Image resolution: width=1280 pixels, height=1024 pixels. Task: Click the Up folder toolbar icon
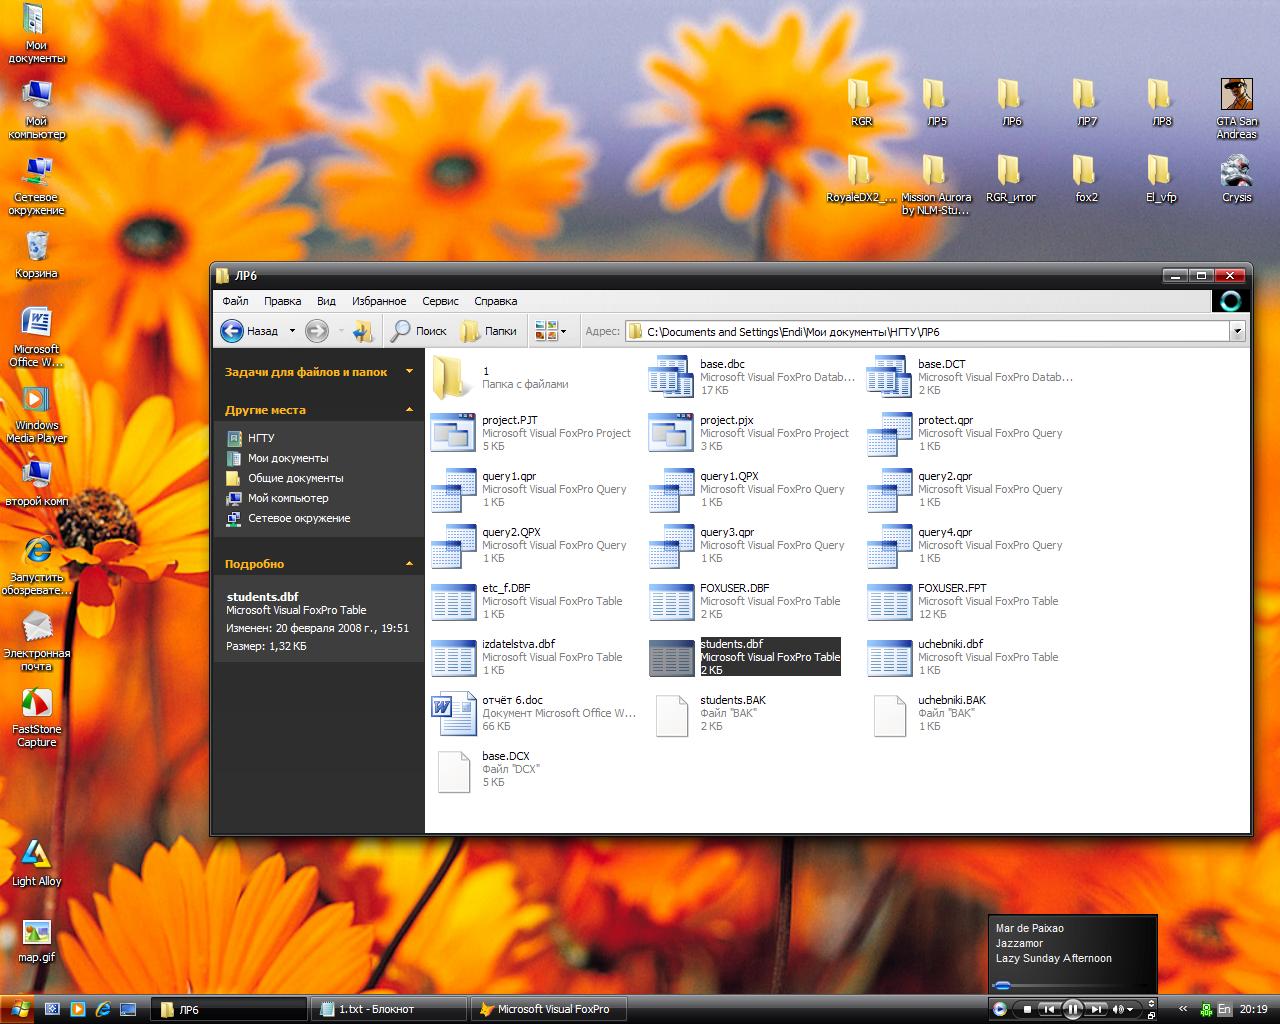coord(363,331)
